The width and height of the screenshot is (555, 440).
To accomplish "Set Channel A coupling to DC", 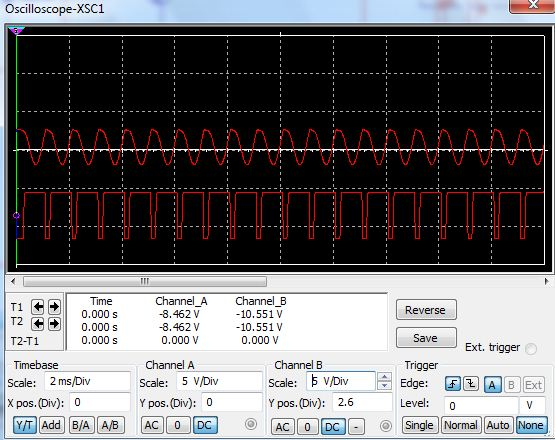I will [205, 425].
